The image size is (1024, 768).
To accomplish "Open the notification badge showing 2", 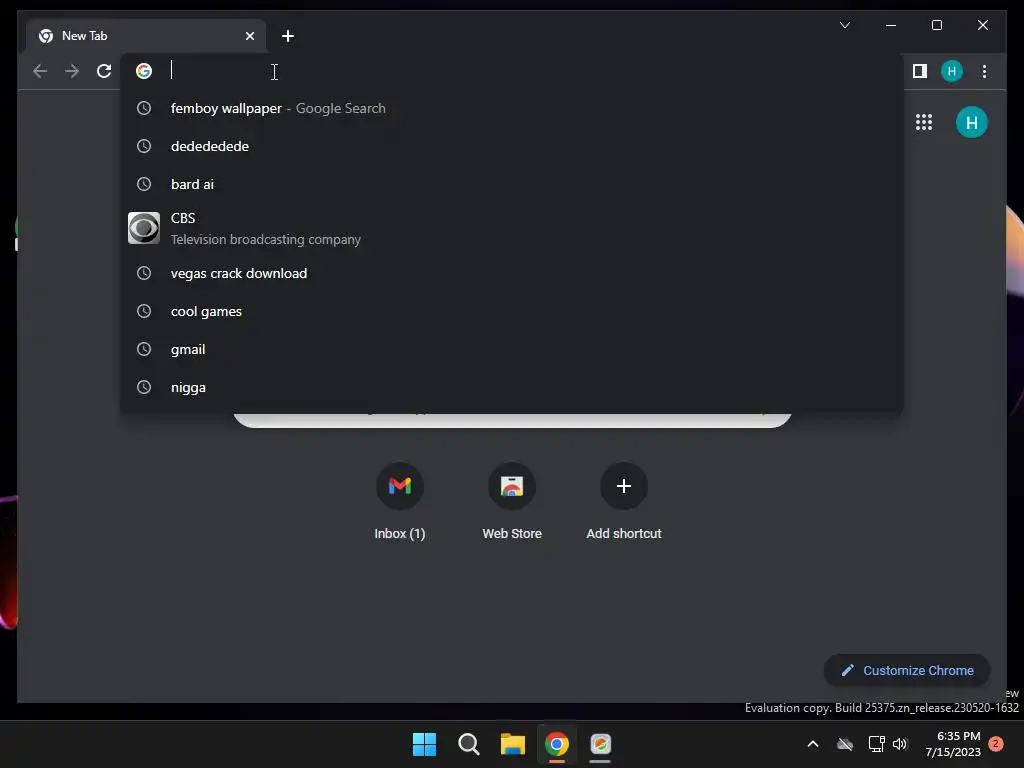I will click(996, 744).
